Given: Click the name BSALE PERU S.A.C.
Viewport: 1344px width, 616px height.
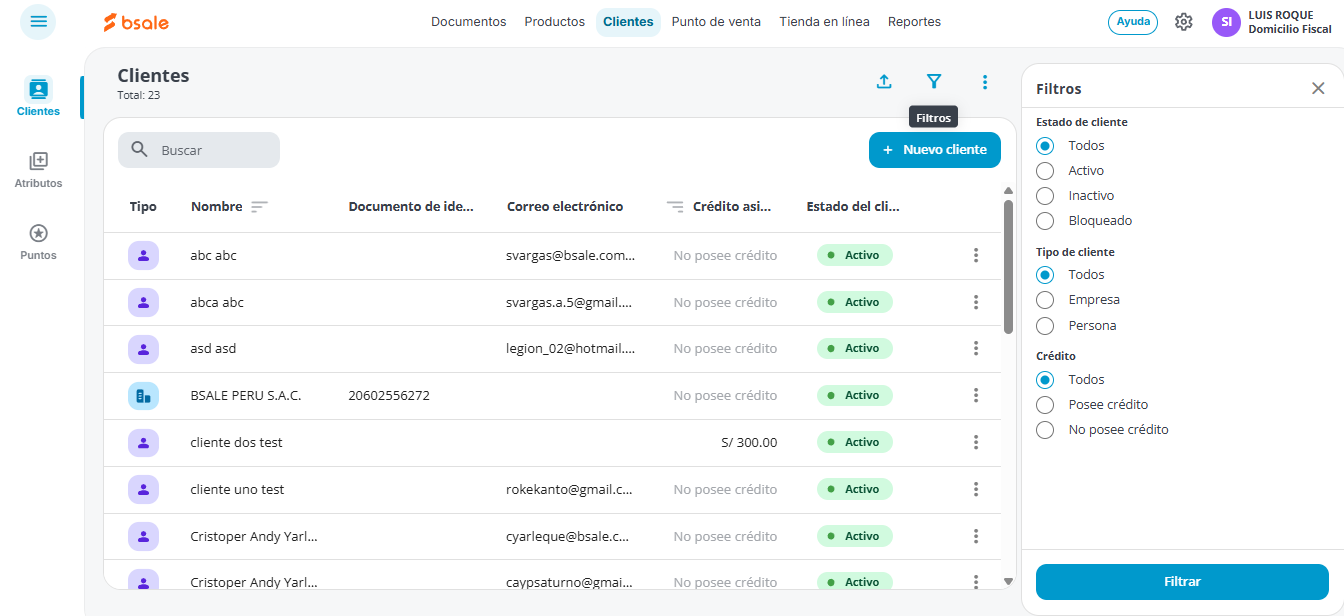Looking at the screenshot, I should coord(246,396).
